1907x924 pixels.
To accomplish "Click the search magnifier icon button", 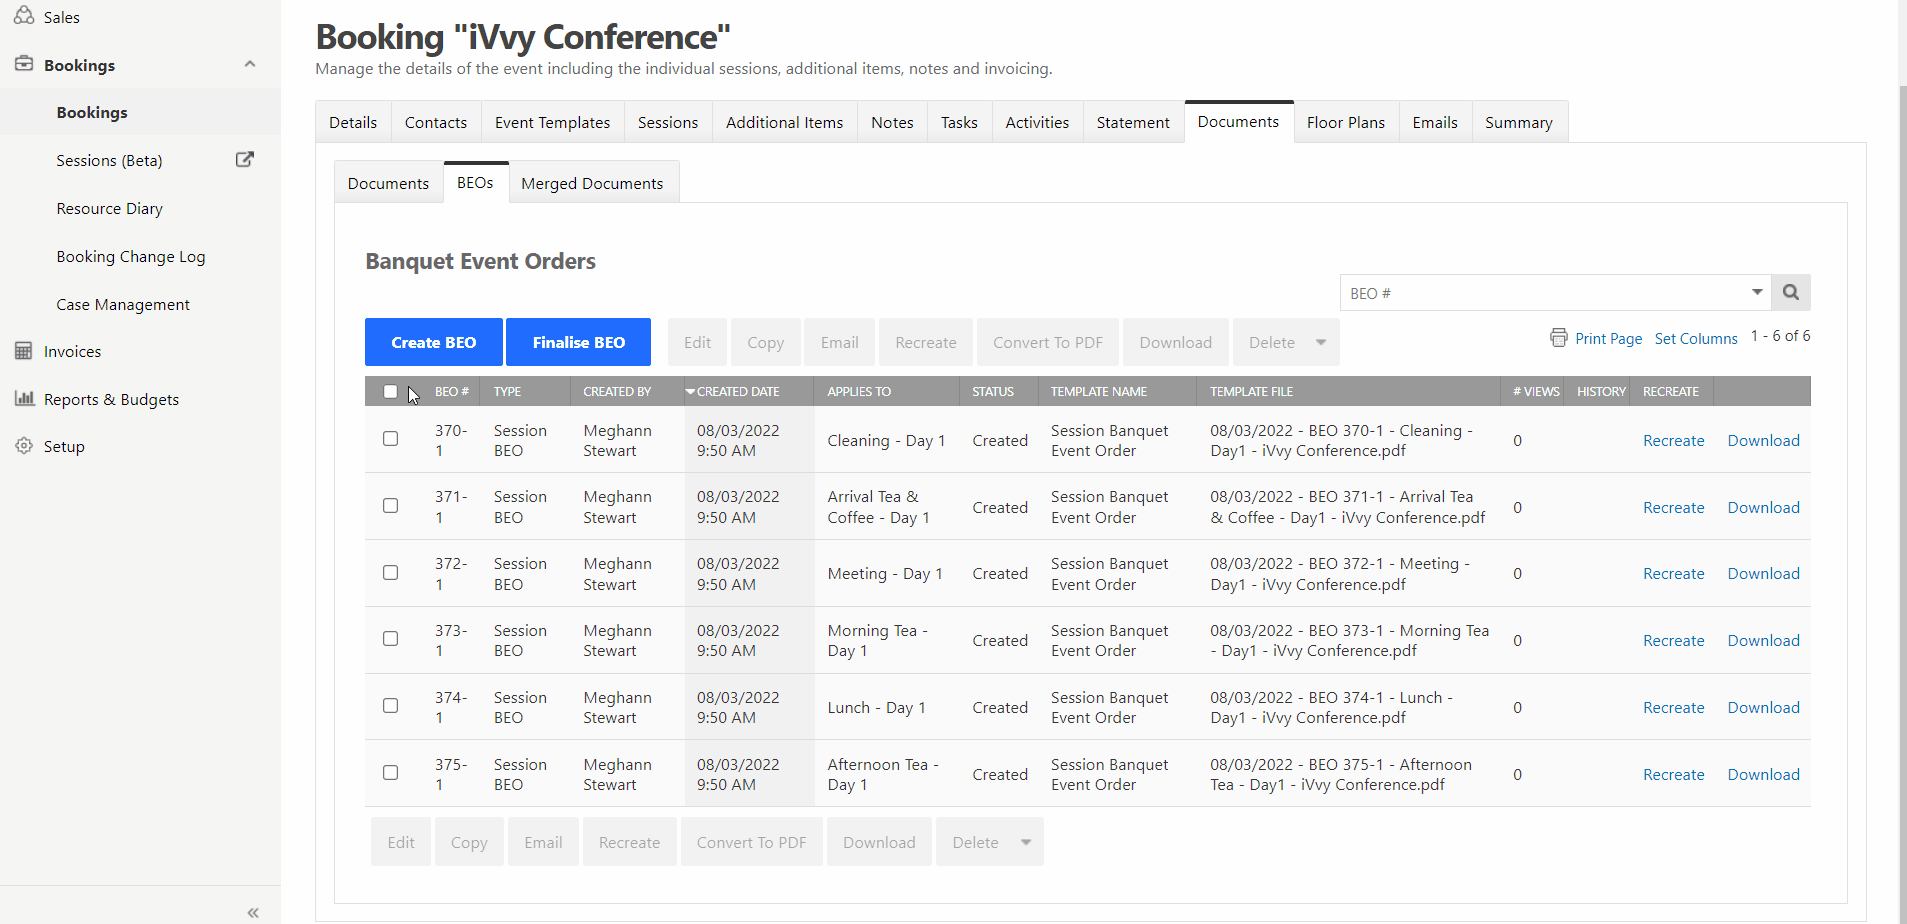I will pos(1790,292).
